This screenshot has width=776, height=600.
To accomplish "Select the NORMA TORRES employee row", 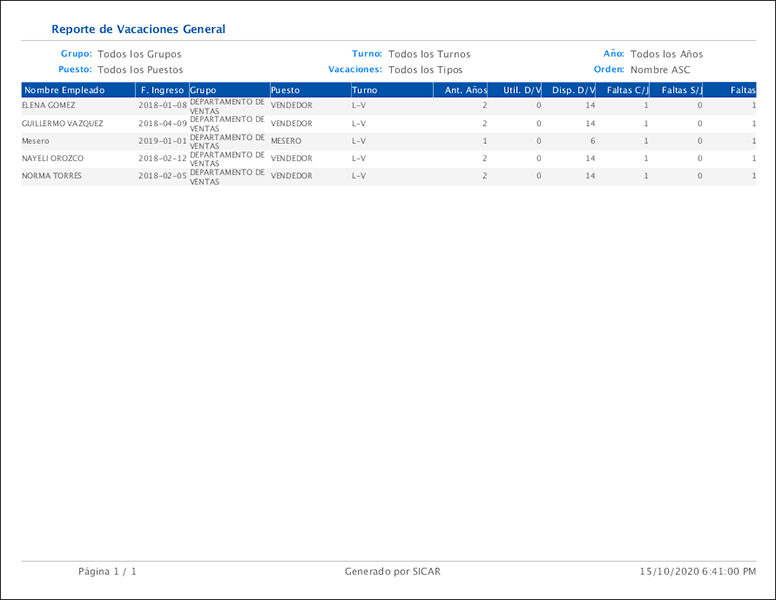I will click(52, 176).
